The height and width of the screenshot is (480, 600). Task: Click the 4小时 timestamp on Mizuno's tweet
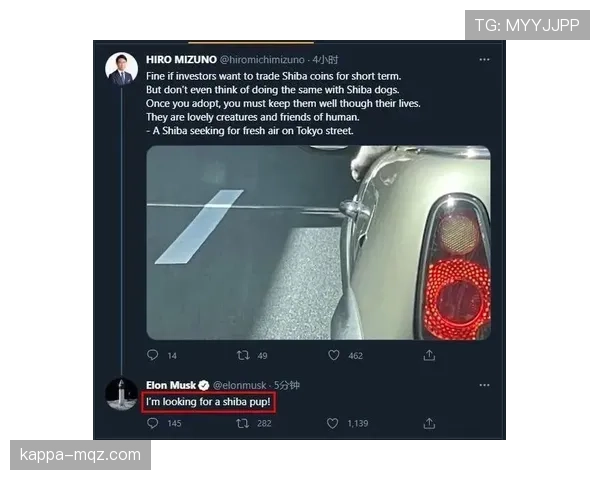point(325,60)
